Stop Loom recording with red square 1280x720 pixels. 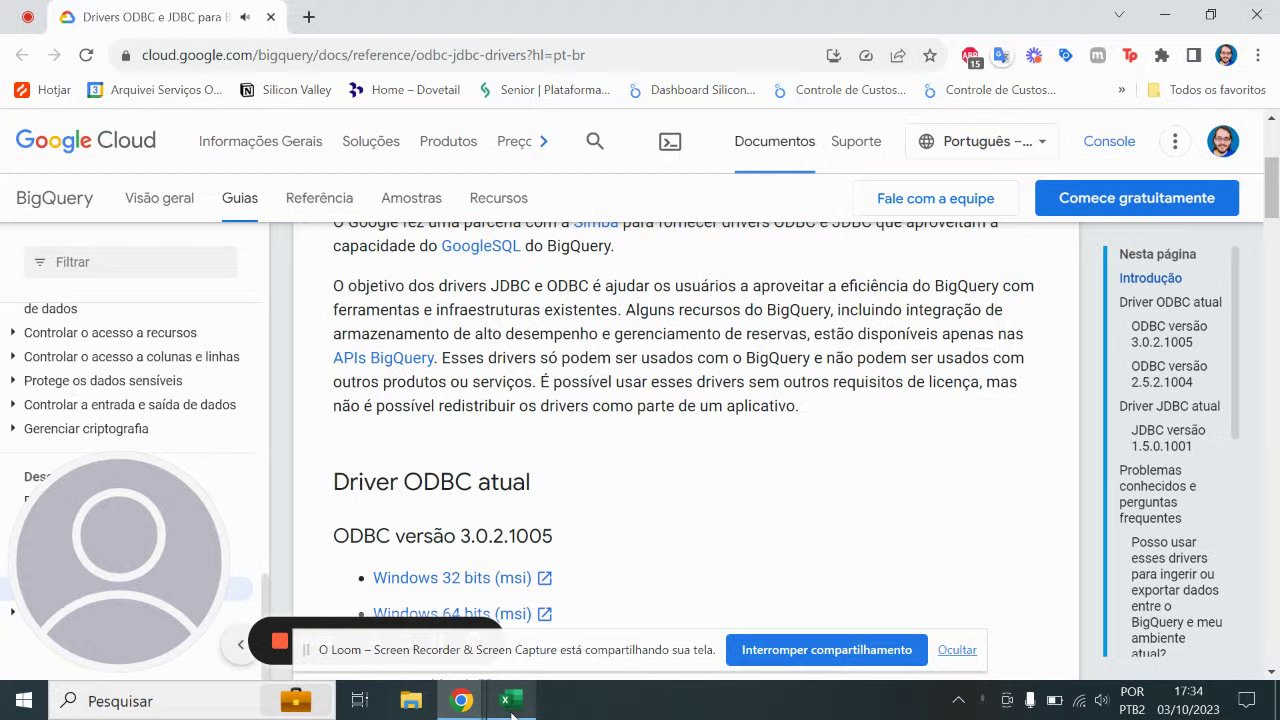(x=280, y=641)
